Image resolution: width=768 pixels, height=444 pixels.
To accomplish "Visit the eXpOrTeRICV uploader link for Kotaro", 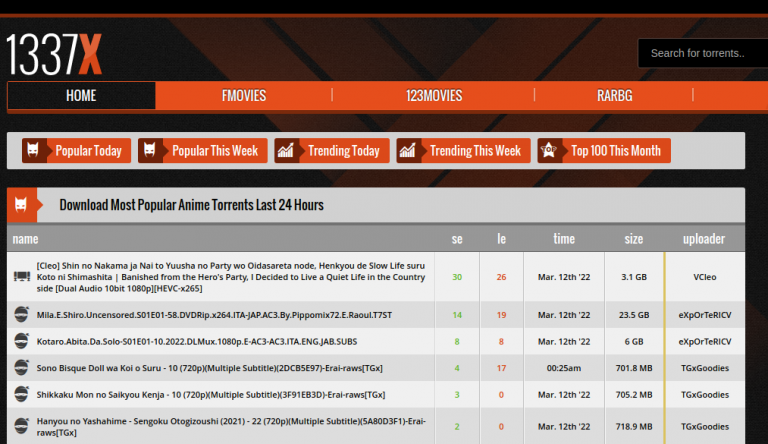I will click(x=704, y=341).
